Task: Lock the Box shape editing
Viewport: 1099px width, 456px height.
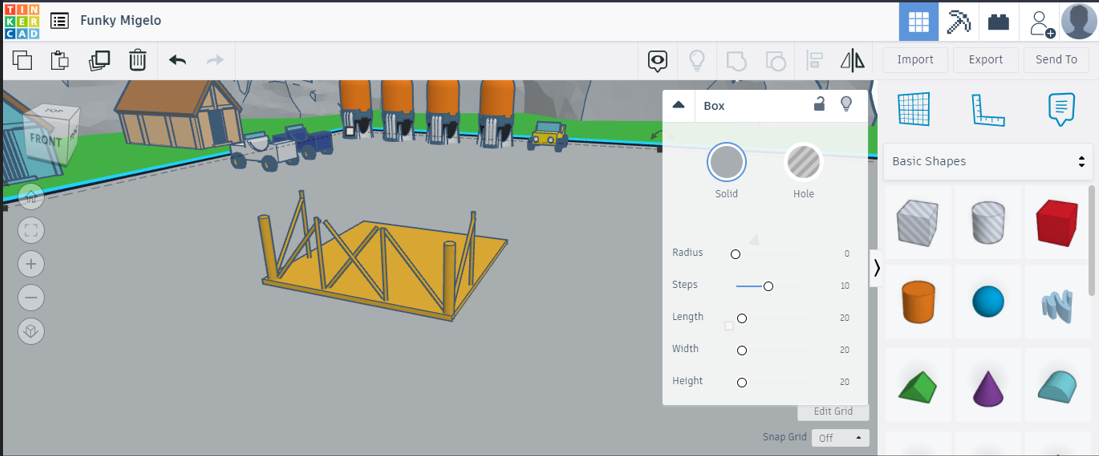Action: (818, 104)
